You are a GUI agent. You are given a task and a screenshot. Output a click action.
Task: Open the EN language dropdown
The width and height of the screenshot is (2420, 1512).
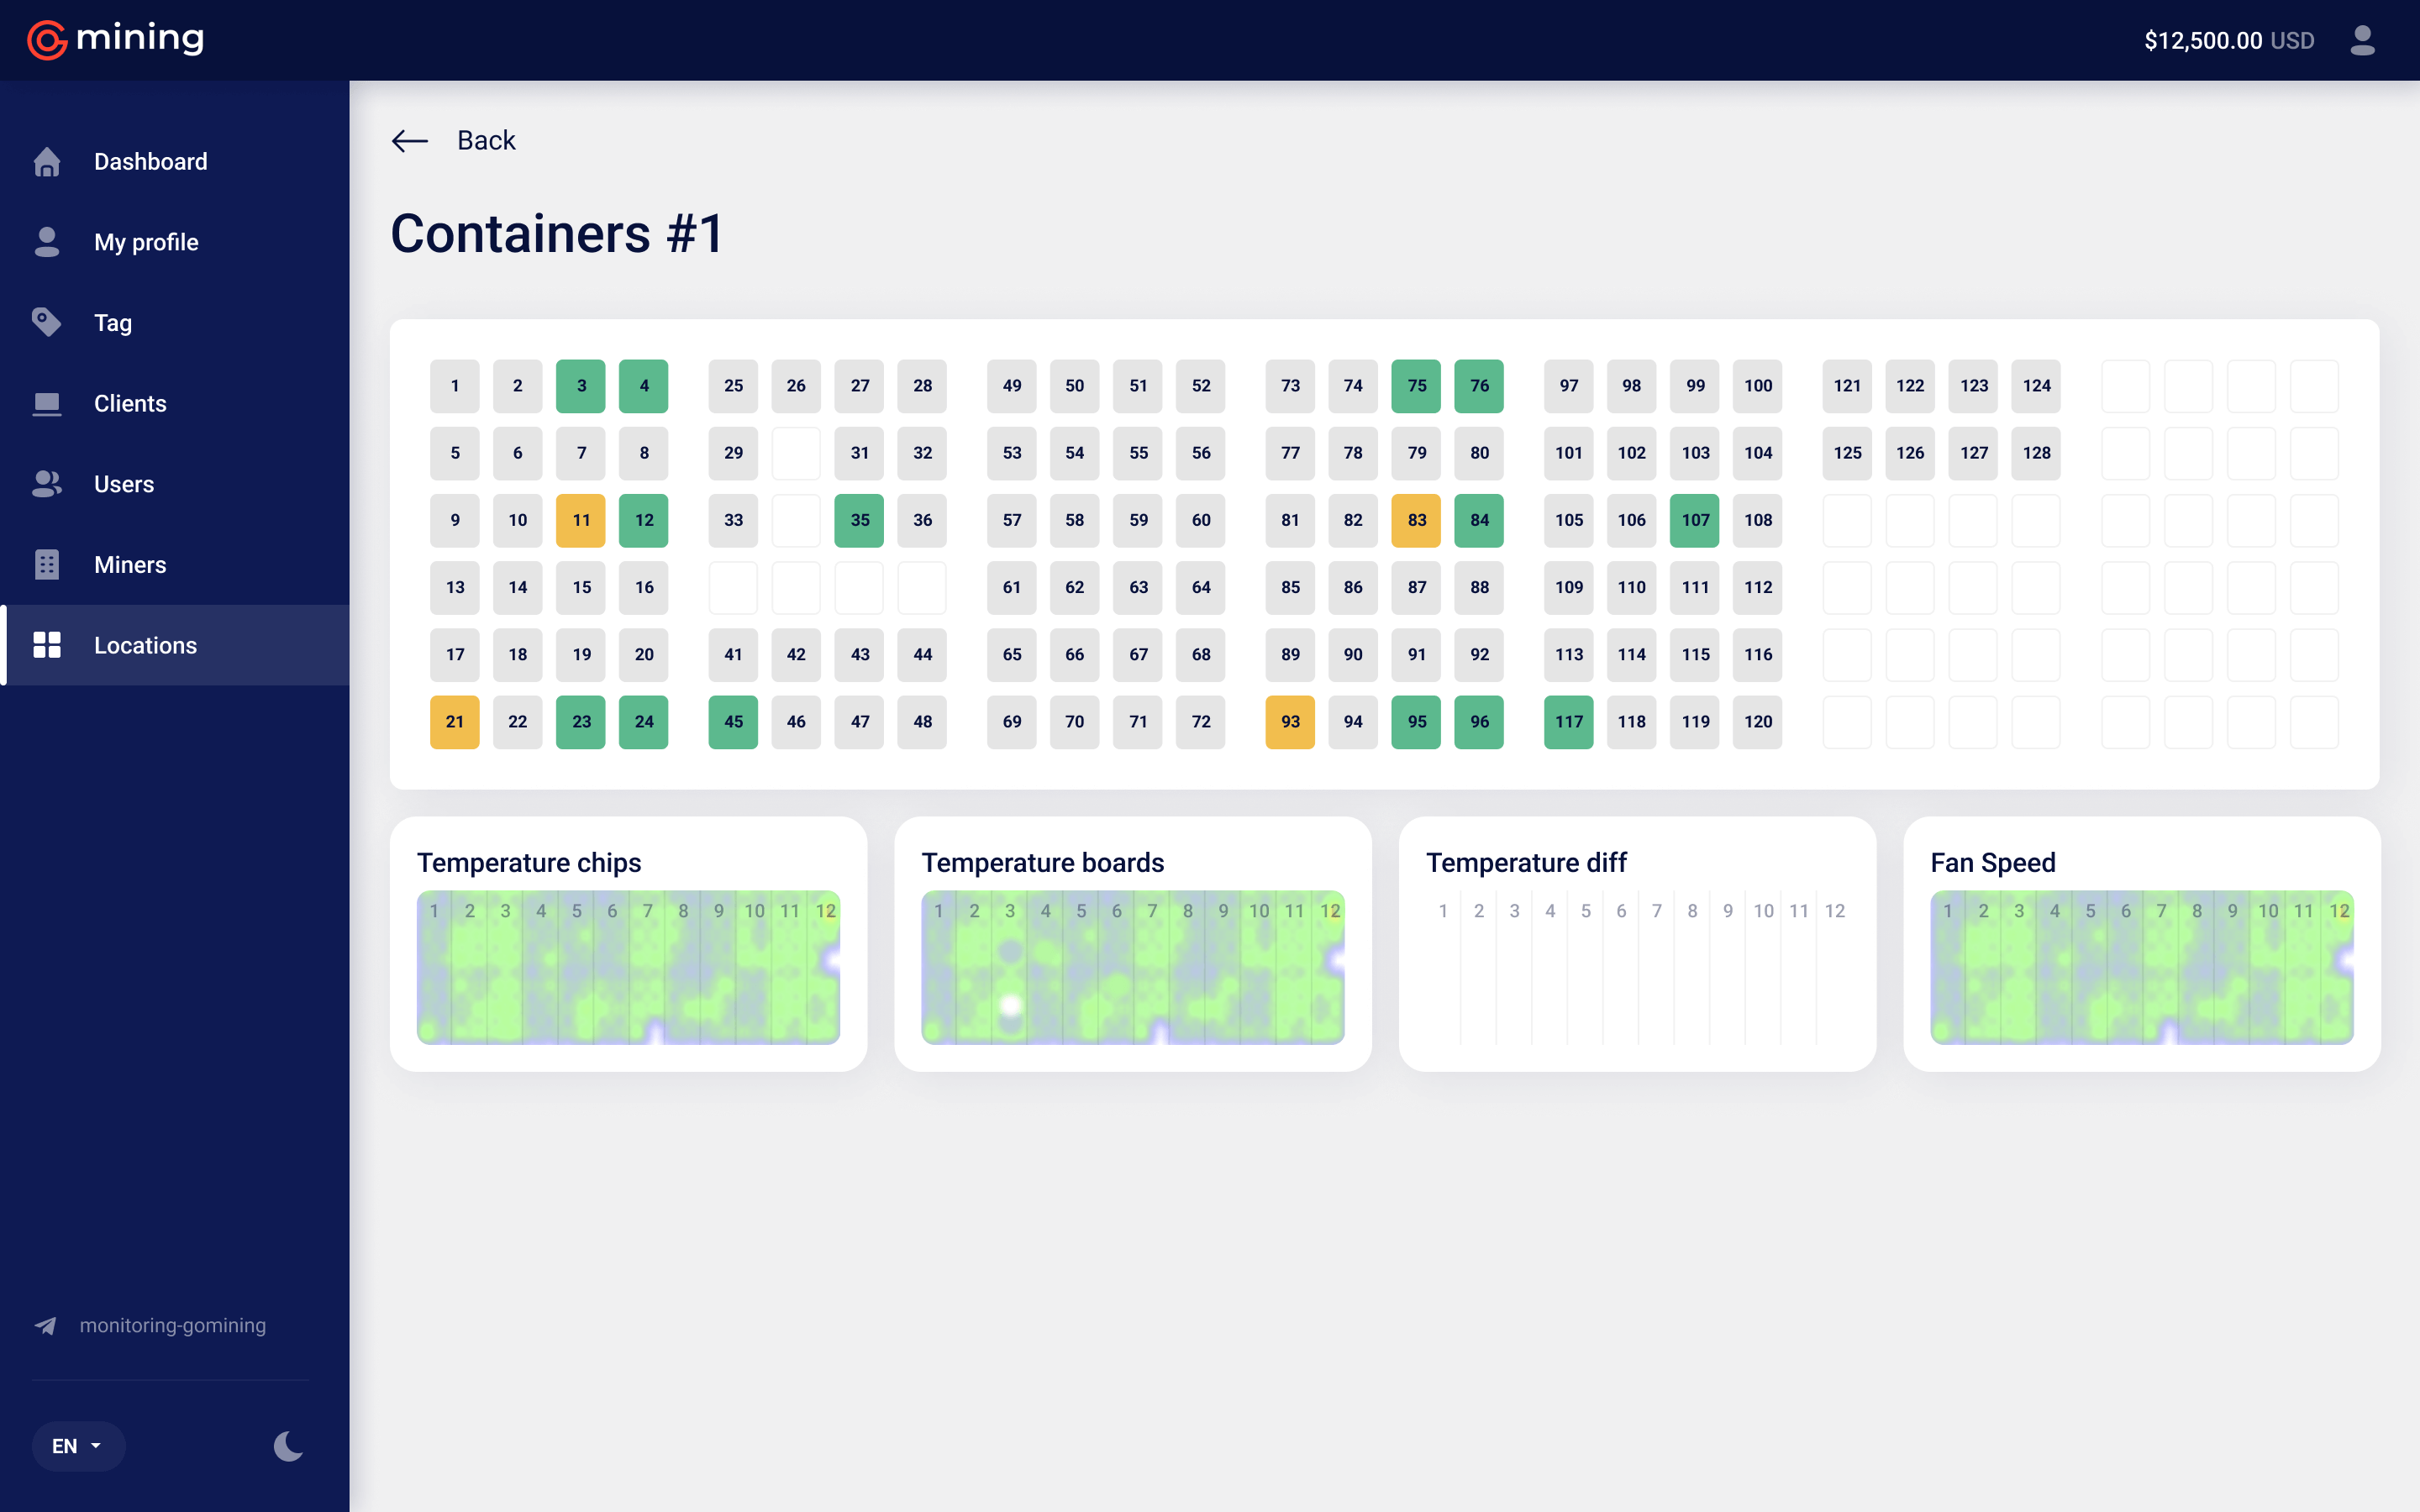[x=78, y=1446]
